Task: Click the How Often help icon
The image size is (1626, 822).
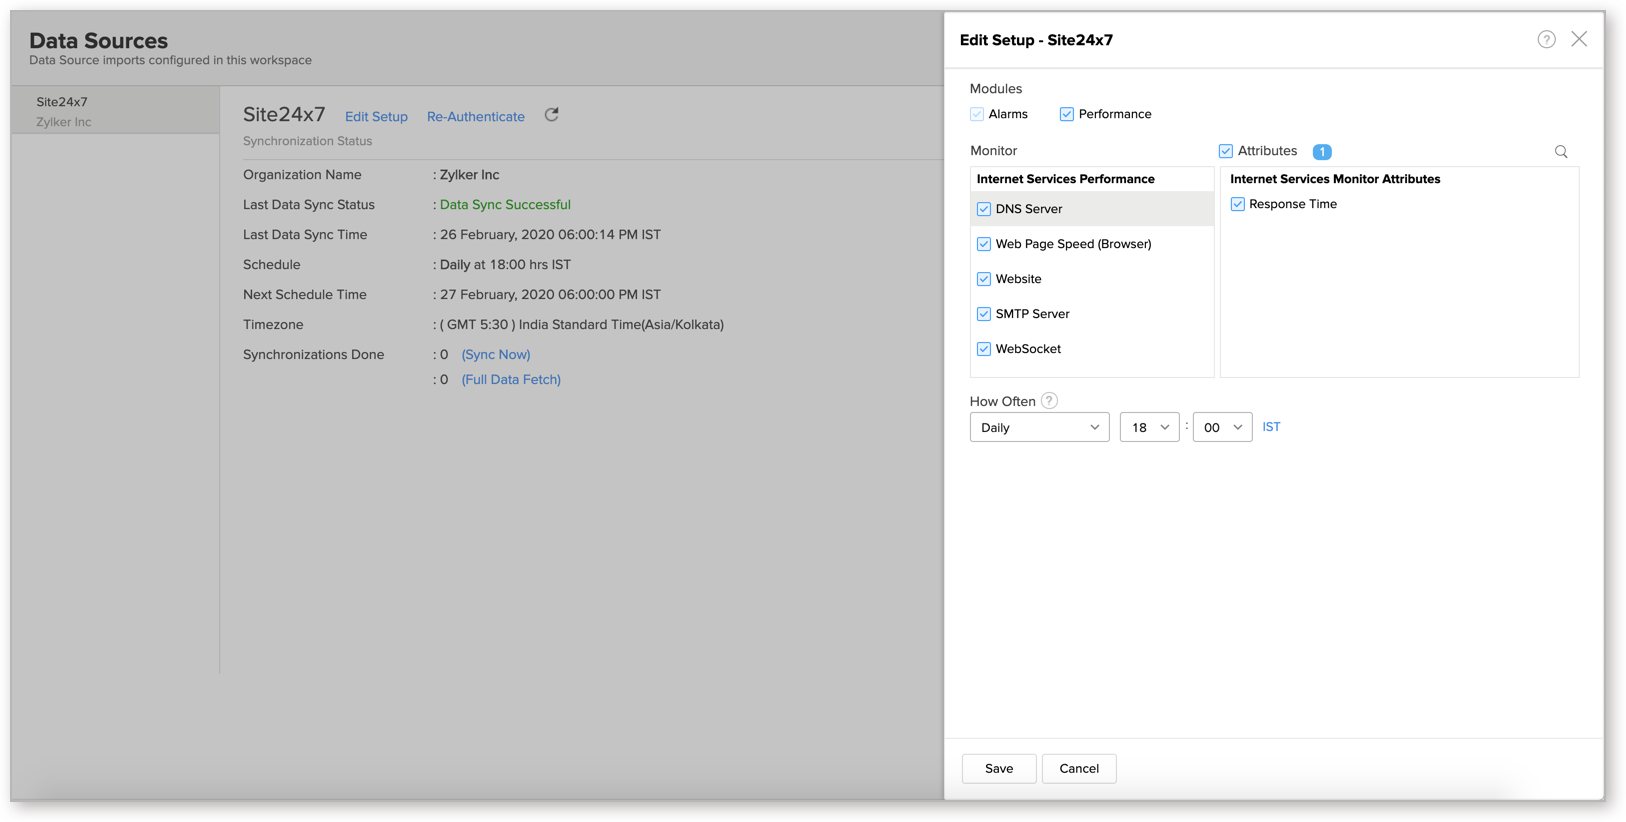Action: tap(1049, 401)
